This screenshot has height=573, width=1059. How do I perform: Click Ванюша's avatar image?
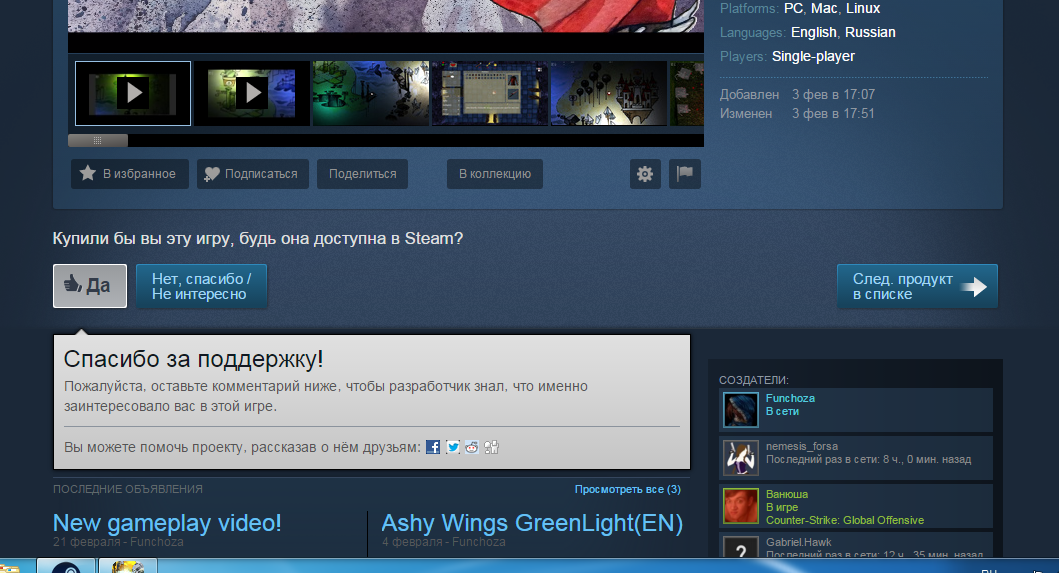tap(741, 505)
